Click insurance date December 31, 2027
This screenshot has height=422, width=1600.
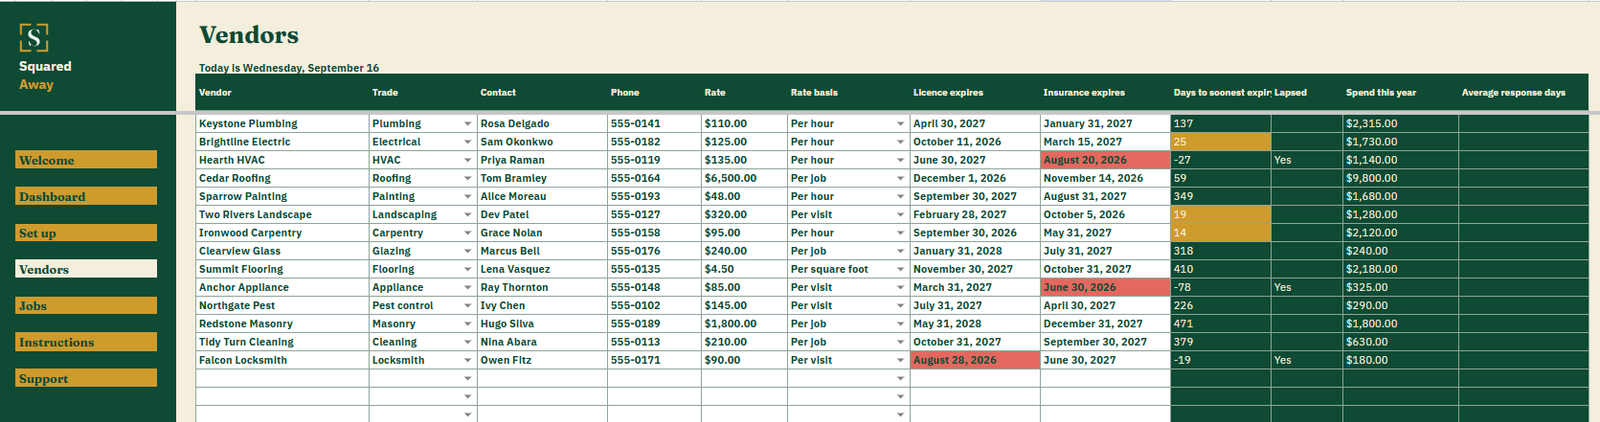click(1105, 324)
